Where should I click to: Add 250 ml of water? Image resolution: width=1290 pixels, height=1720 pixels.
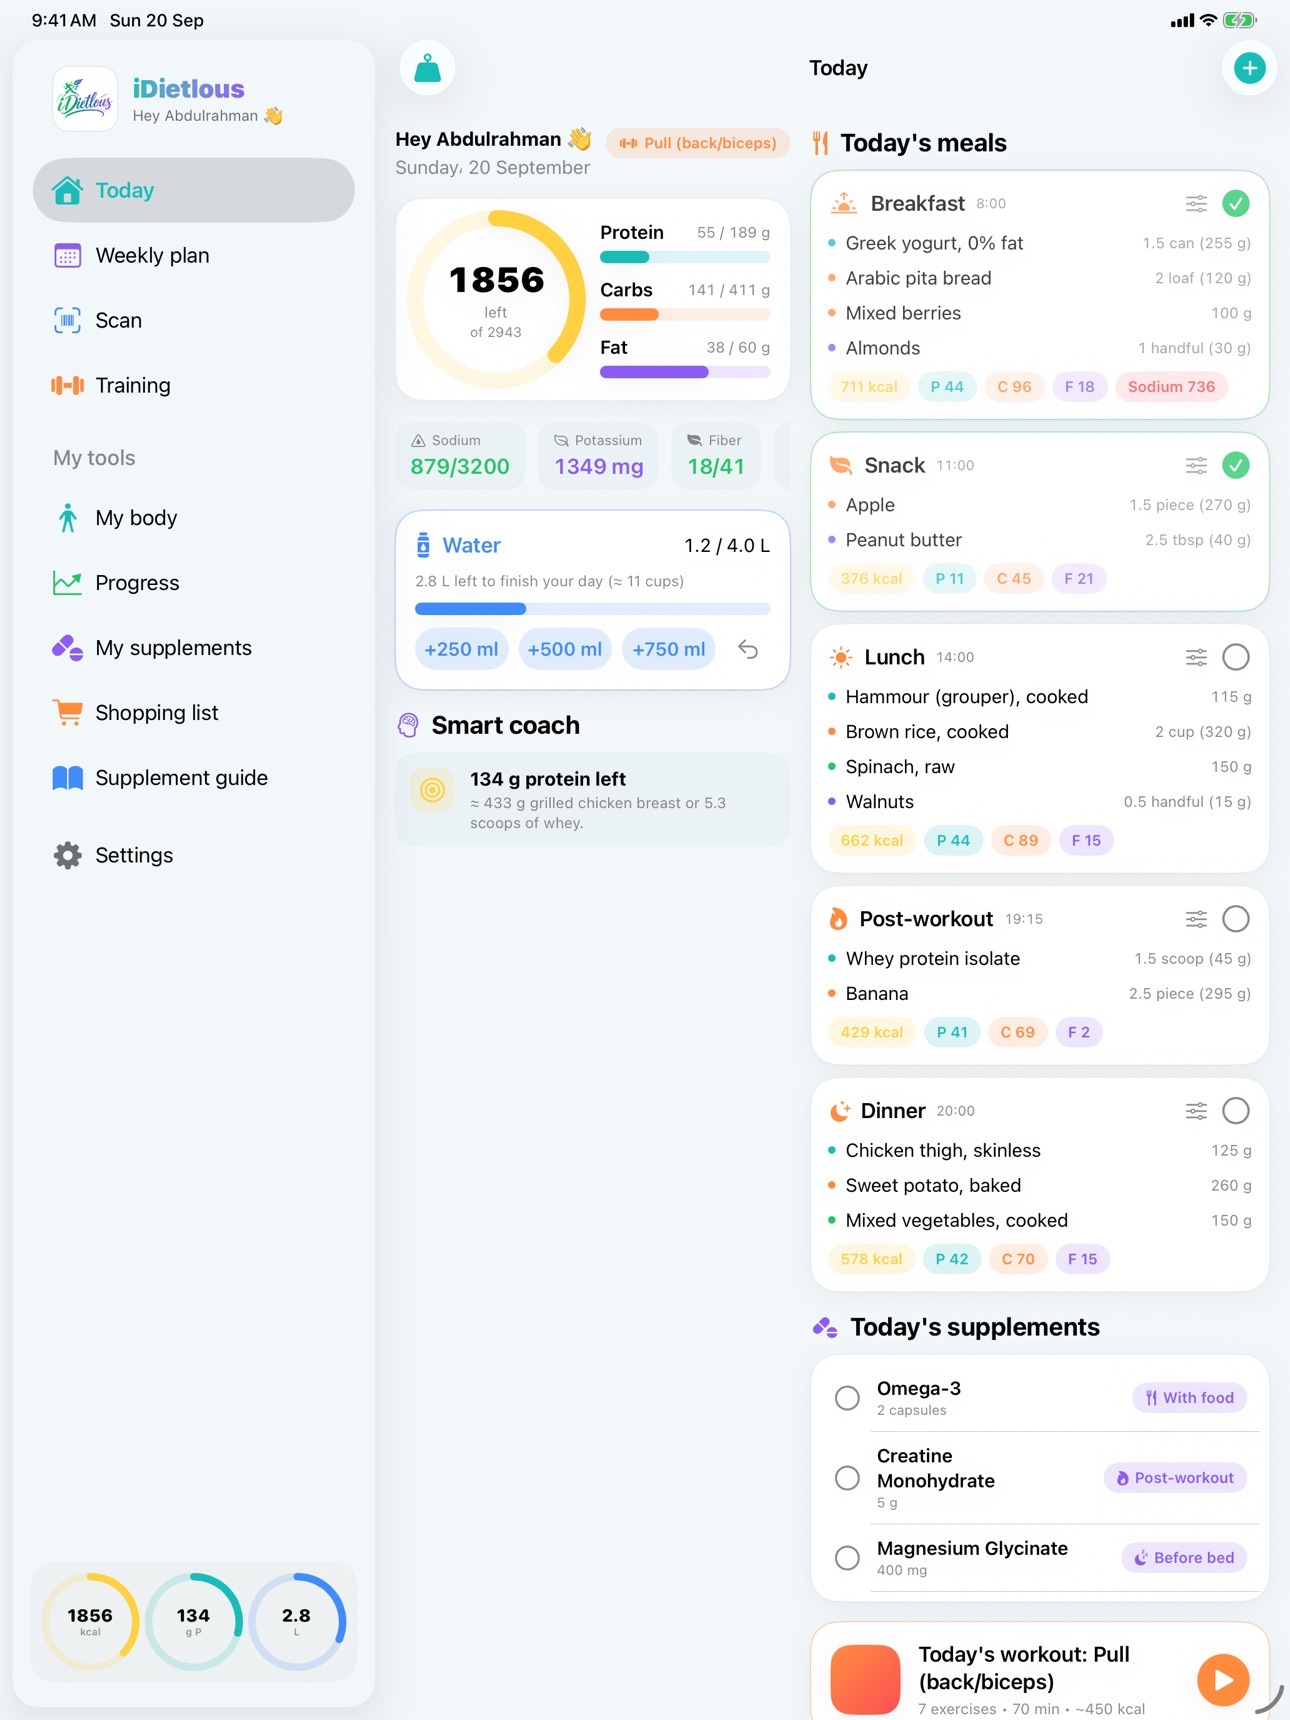pos(461,649)
